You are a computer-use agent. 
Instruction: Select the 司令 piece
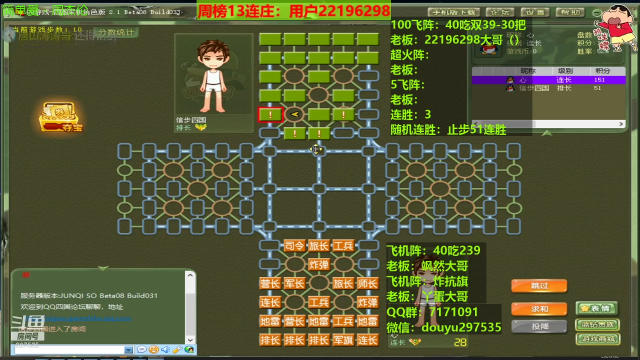[x=294, y=245]
